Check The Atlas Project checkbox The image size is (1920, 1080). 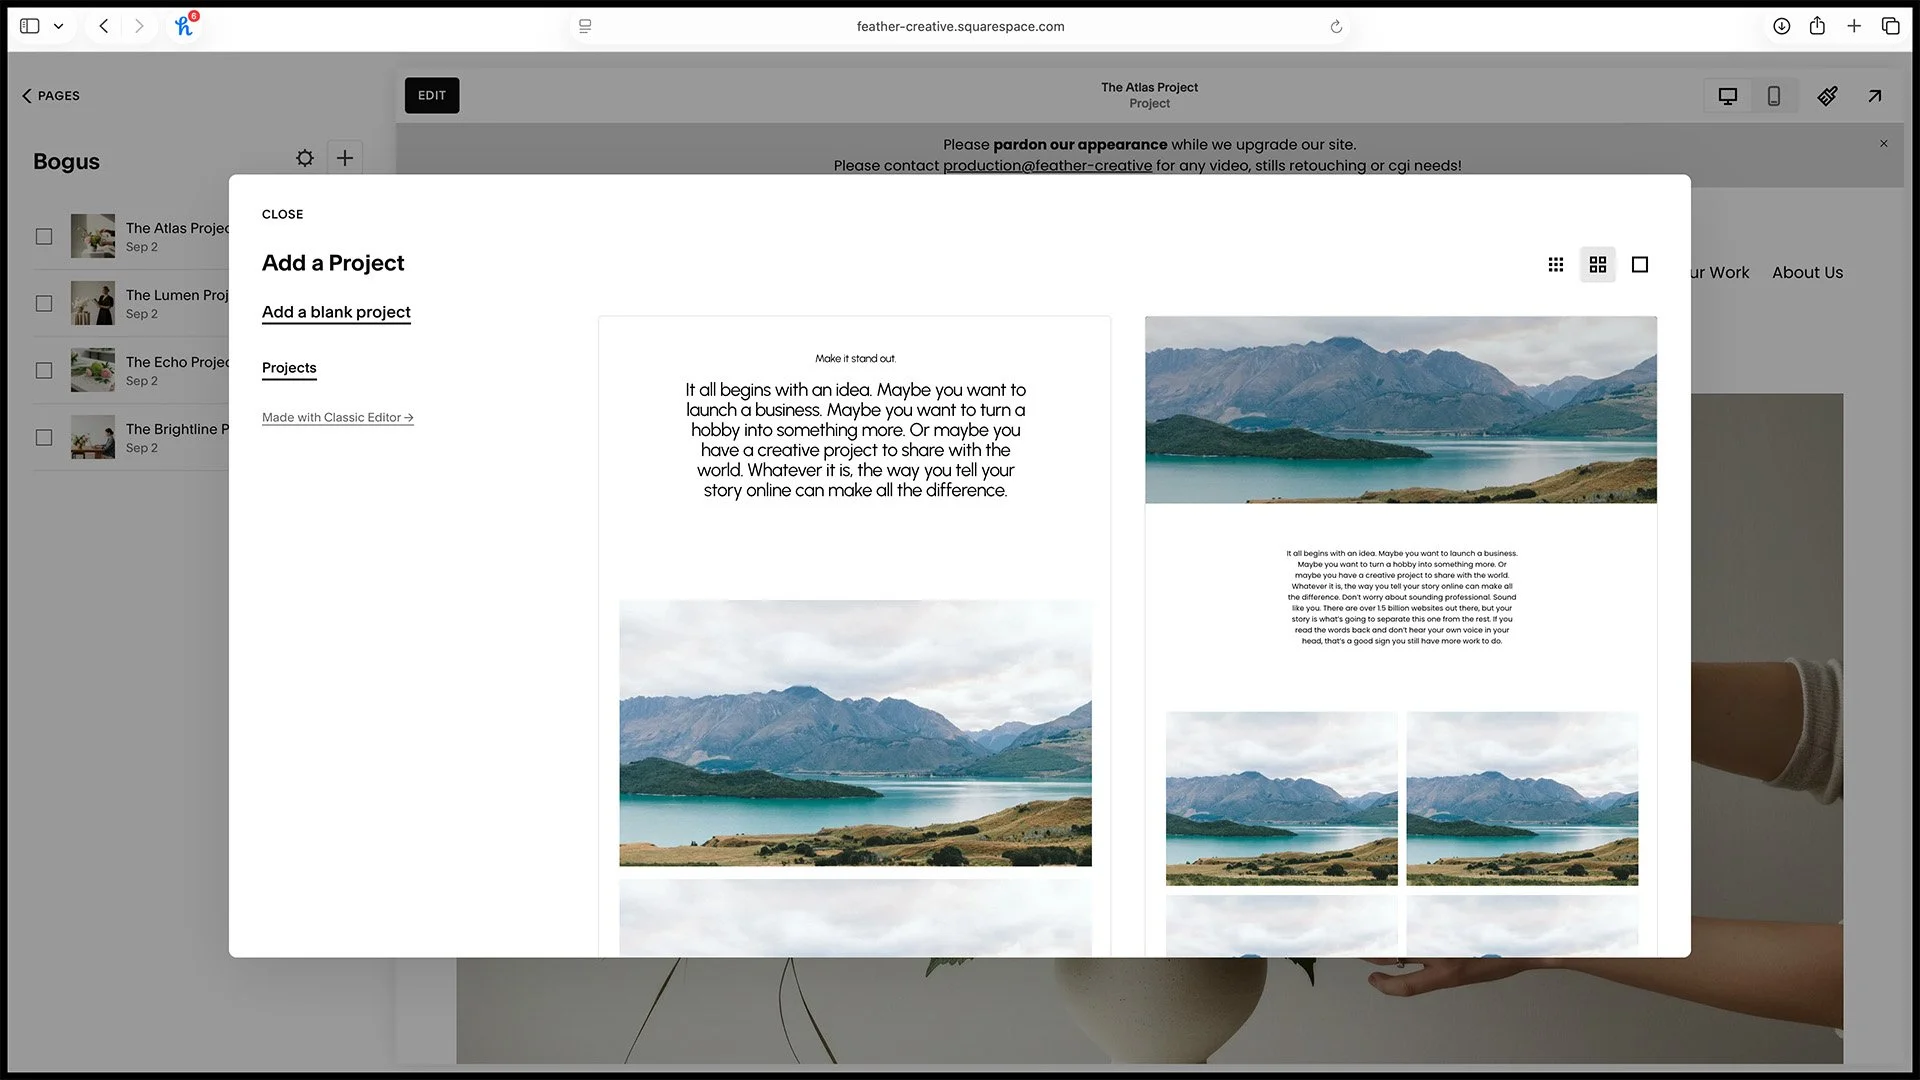[x=44, y=237]
